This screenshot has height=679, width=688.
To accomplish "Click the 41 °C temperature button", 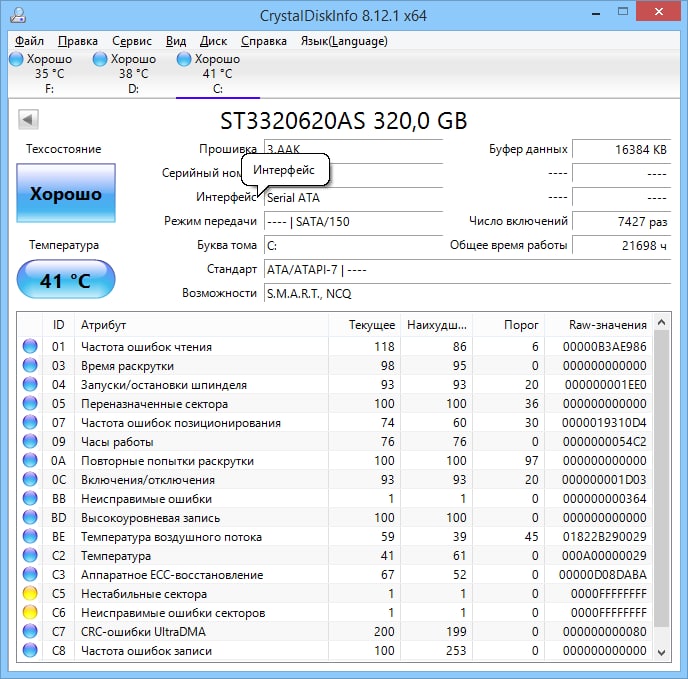I will pyautogui.click(x=66, y=280).
